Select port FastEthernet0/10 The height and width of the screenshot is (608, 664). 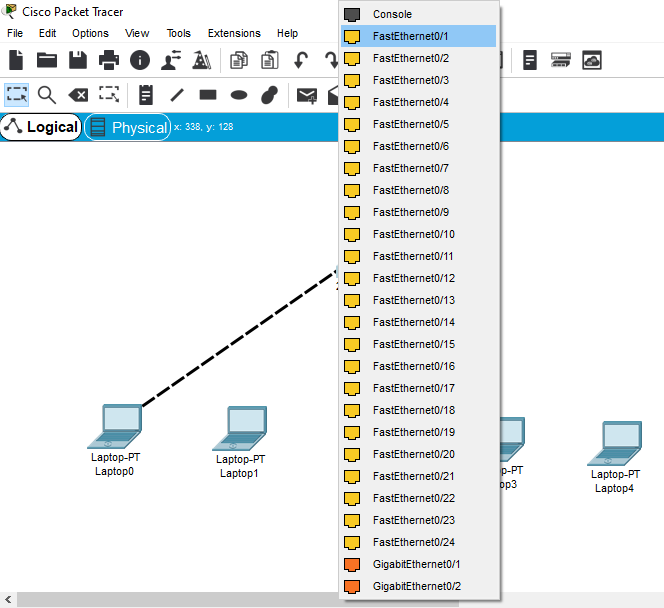pos(418,234)
